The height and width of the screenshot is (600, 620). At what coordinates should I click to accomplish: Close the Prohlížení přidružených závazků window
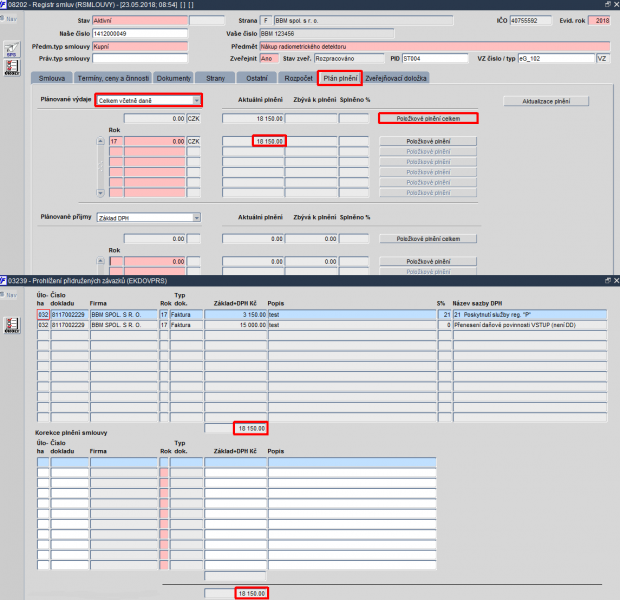coord(616,280)
